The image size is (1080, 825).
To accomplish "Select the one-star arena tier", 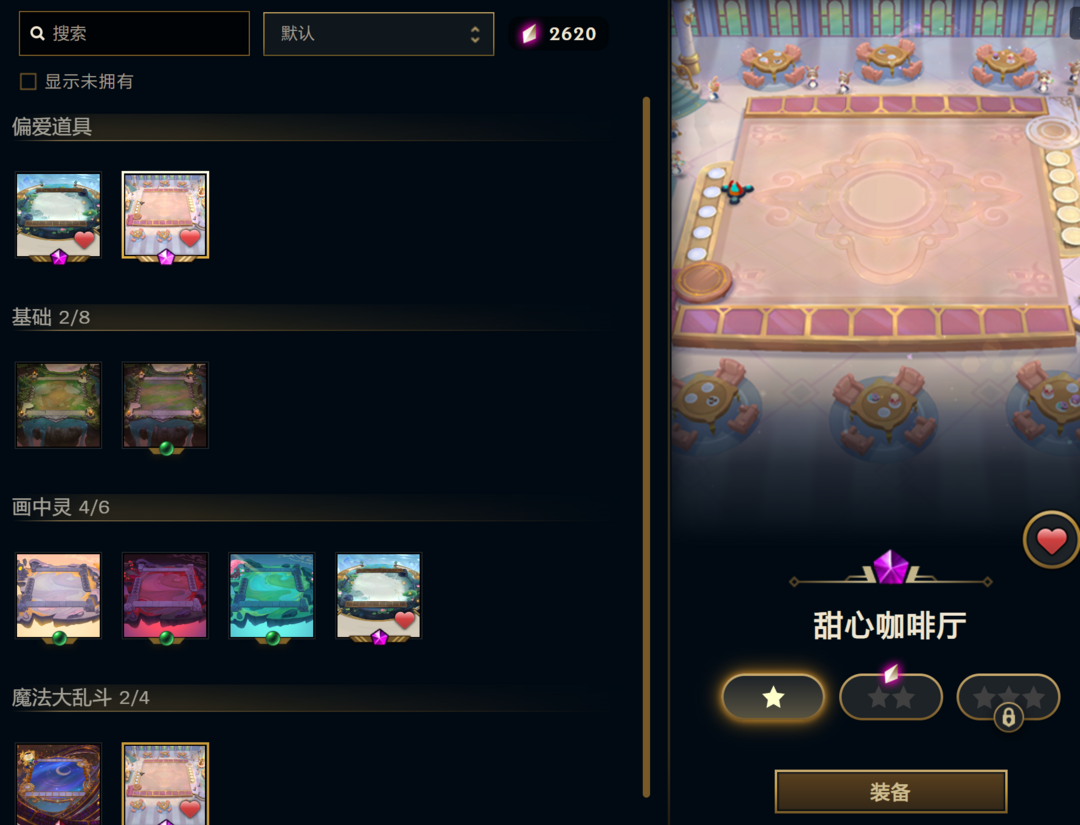I will point(773,697).
